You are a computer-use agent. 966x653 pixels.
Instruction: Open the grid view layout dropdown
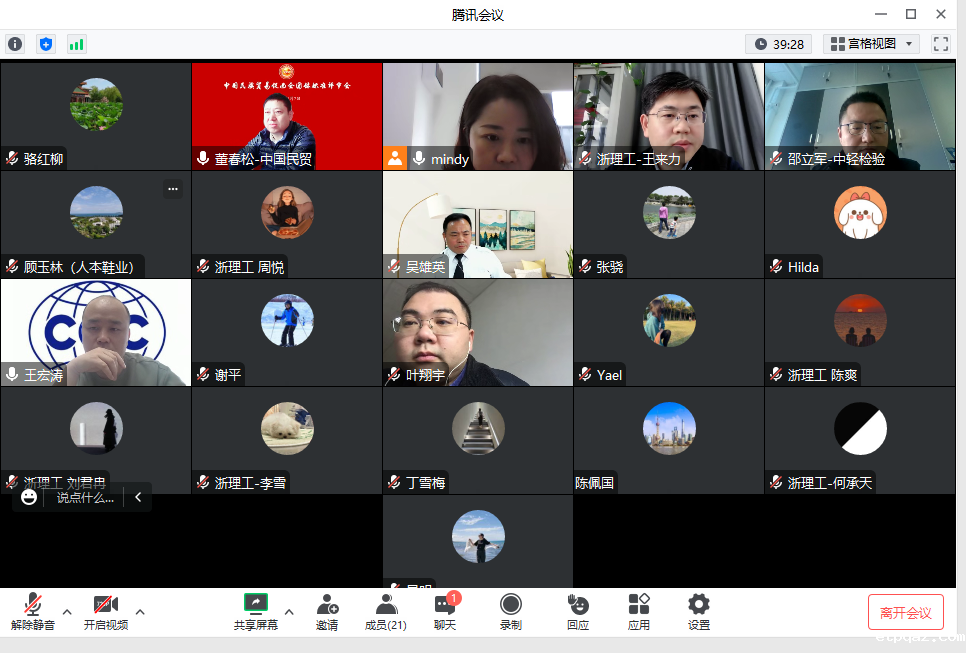click(871, 44)
